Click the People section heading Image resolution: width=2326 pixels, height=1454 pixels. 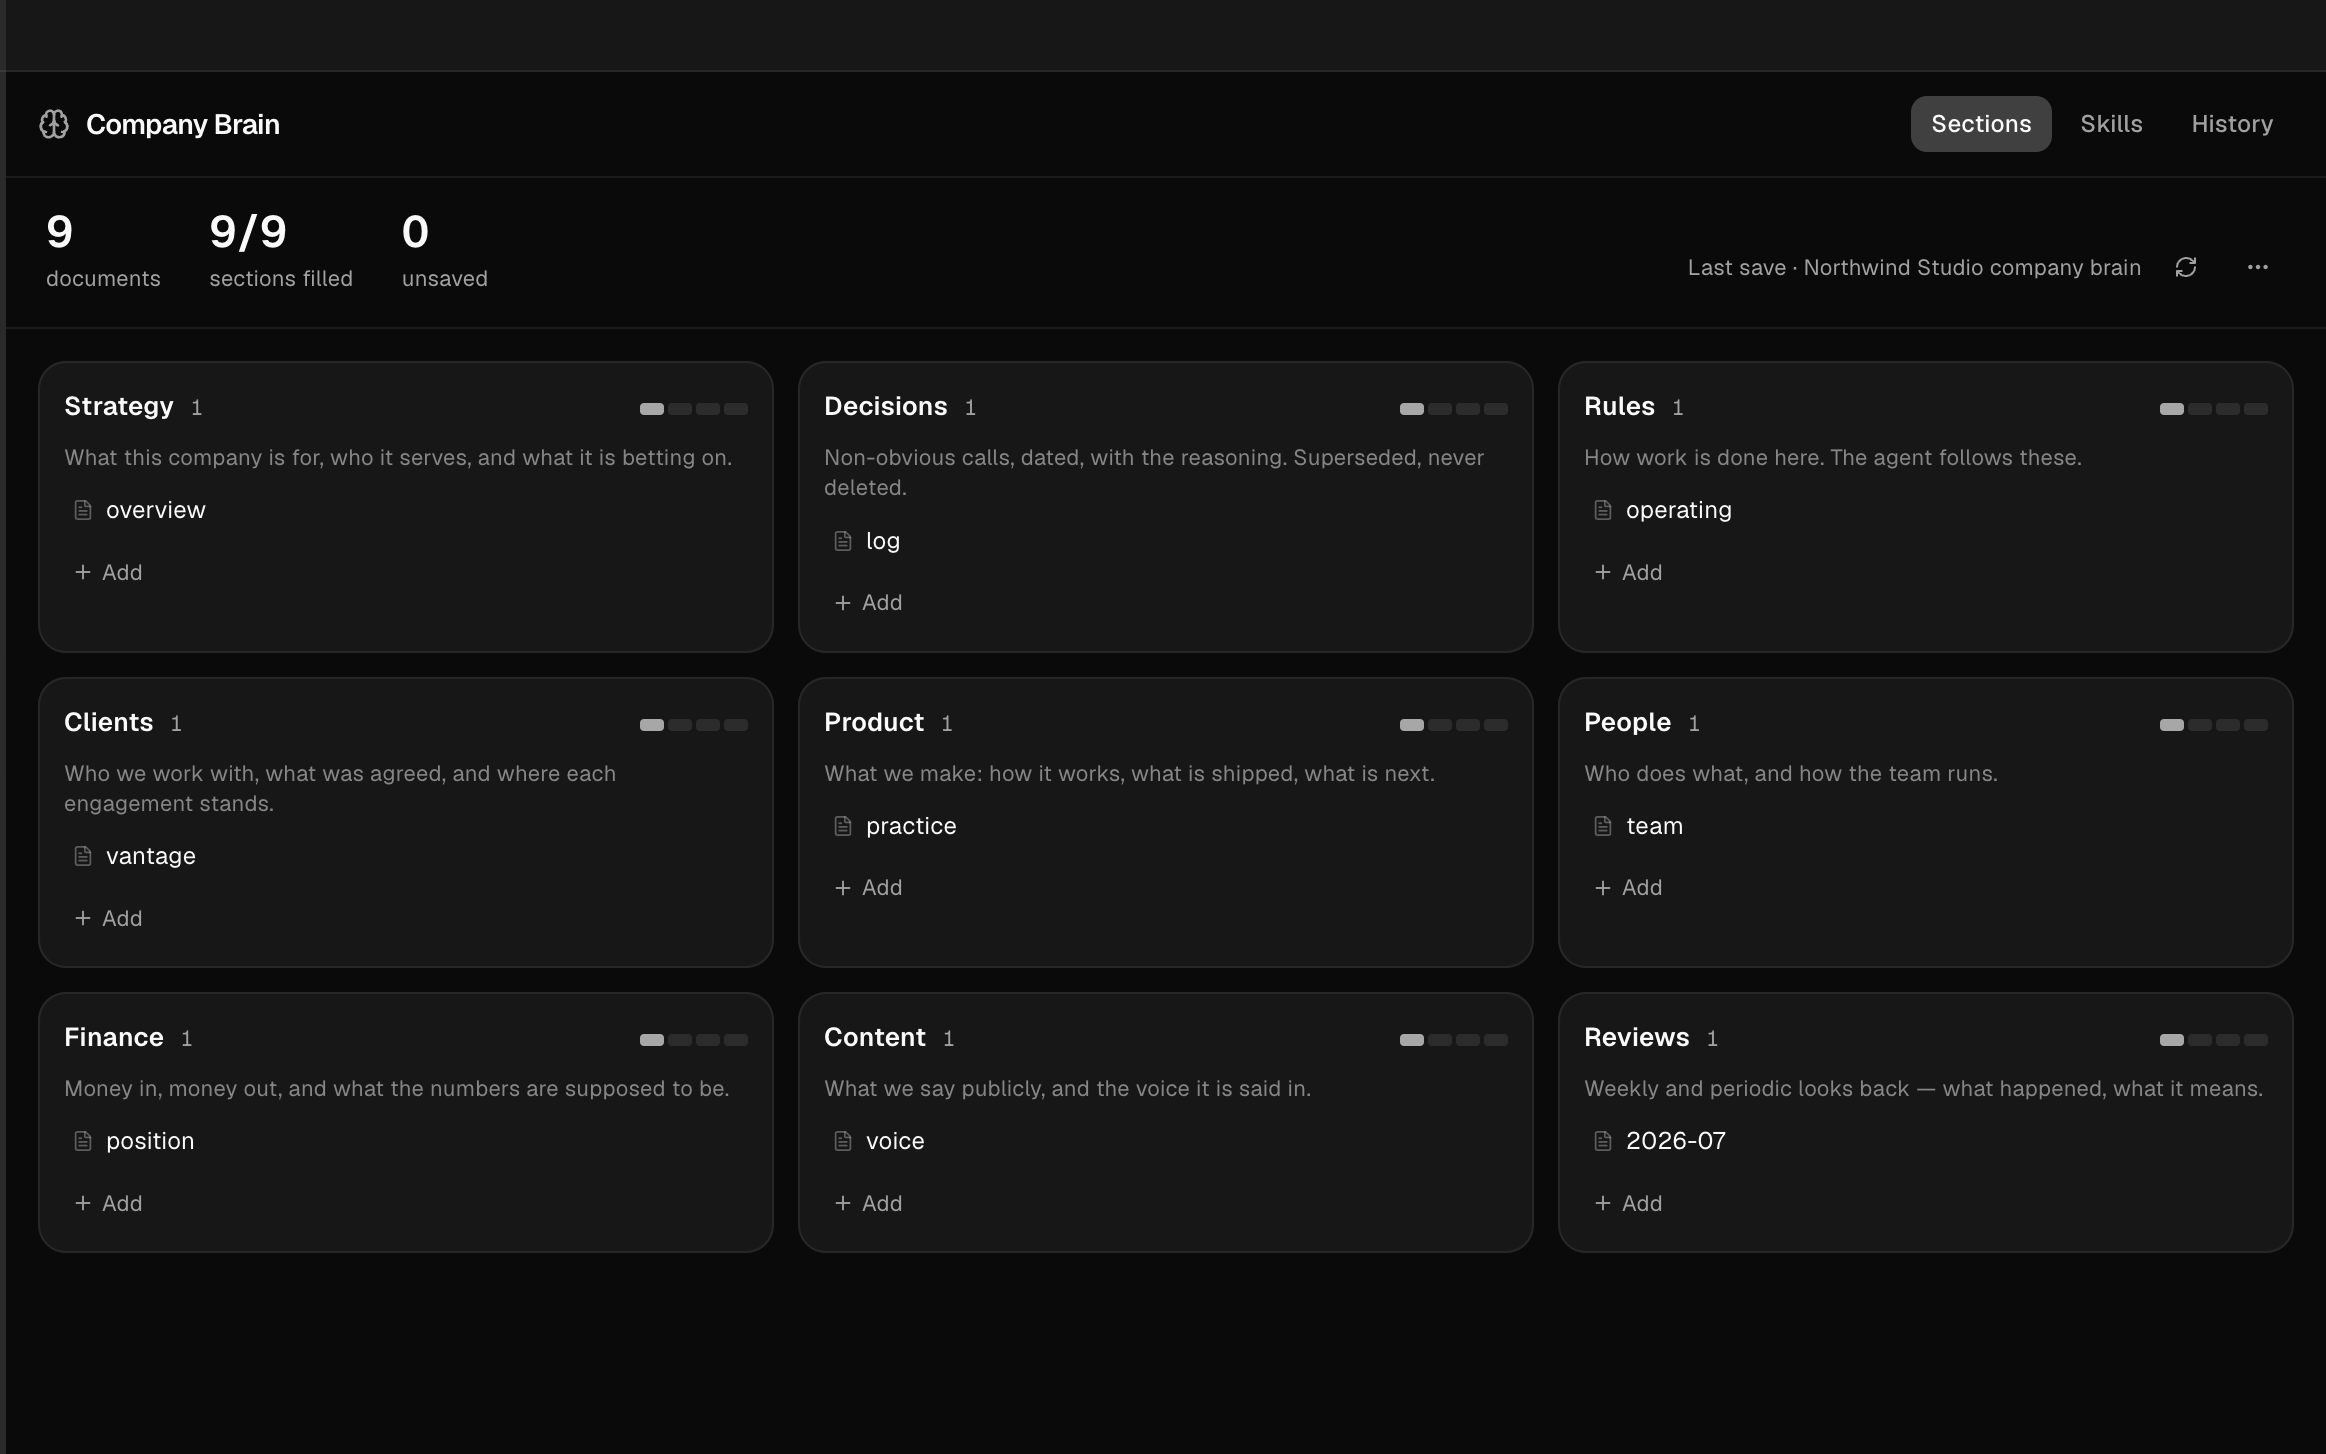tap(1627, 722)
